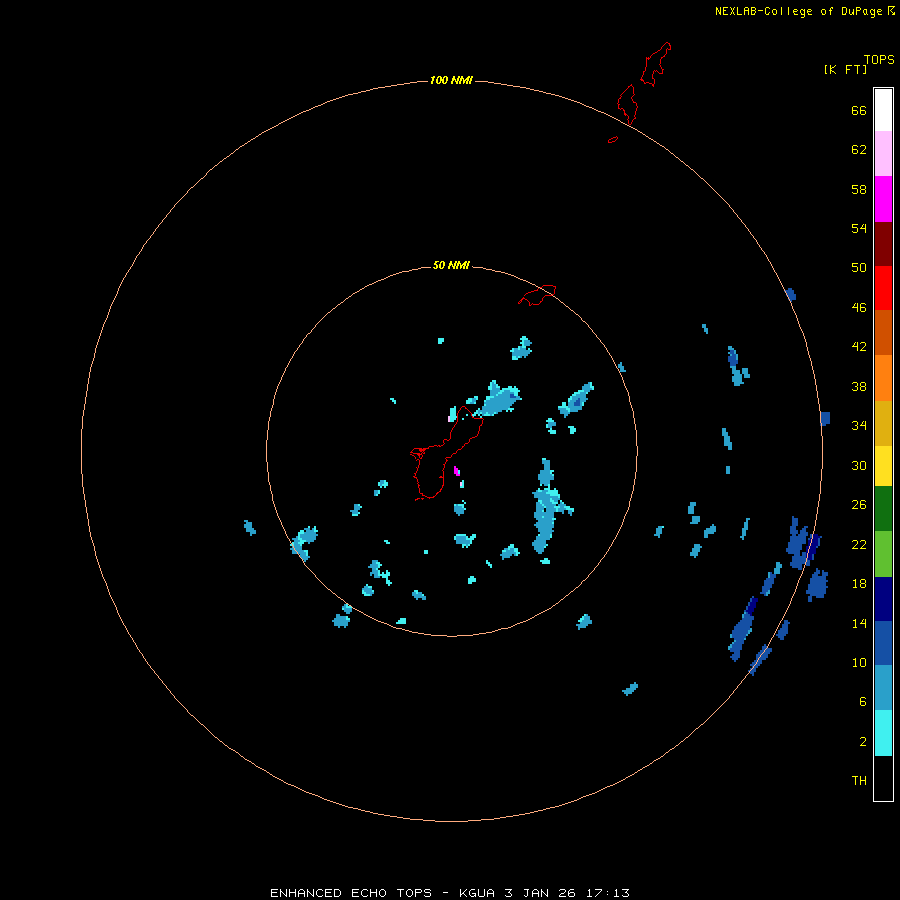
Task: Click the legend value 18
Action: (x=859, y=584)
